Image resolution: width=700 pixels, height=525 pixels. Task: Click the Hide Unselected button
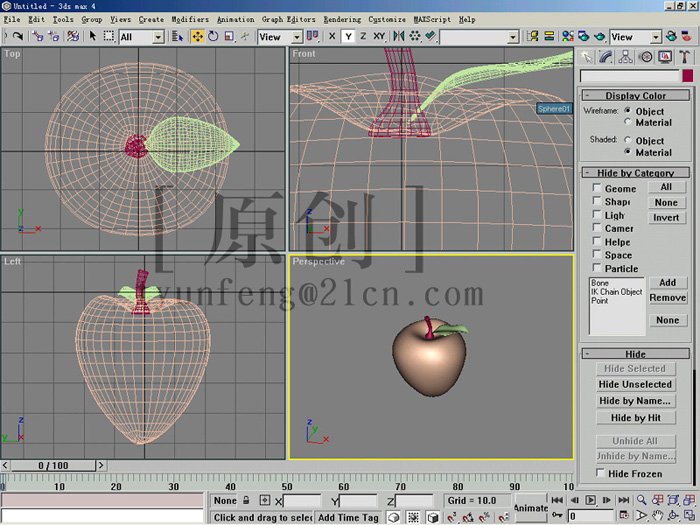(x=635, y=384)
